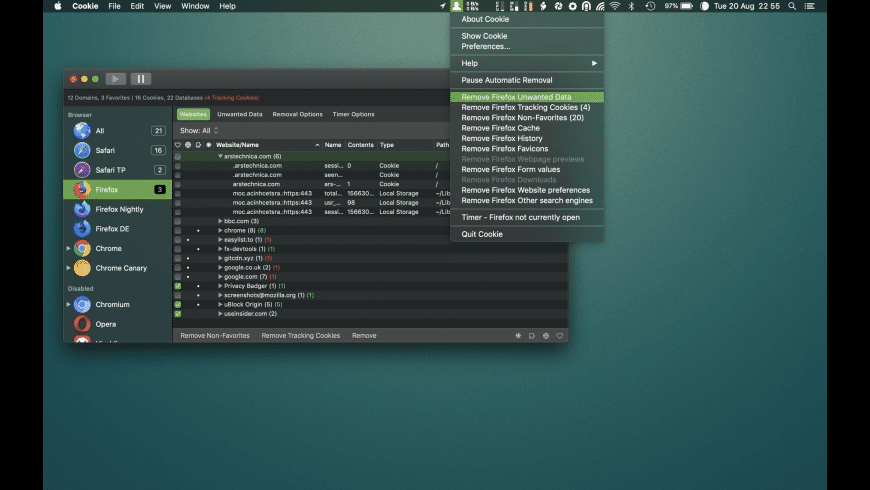
Task: Sort list by Website/Name column
Action: (x=267, y=145)
